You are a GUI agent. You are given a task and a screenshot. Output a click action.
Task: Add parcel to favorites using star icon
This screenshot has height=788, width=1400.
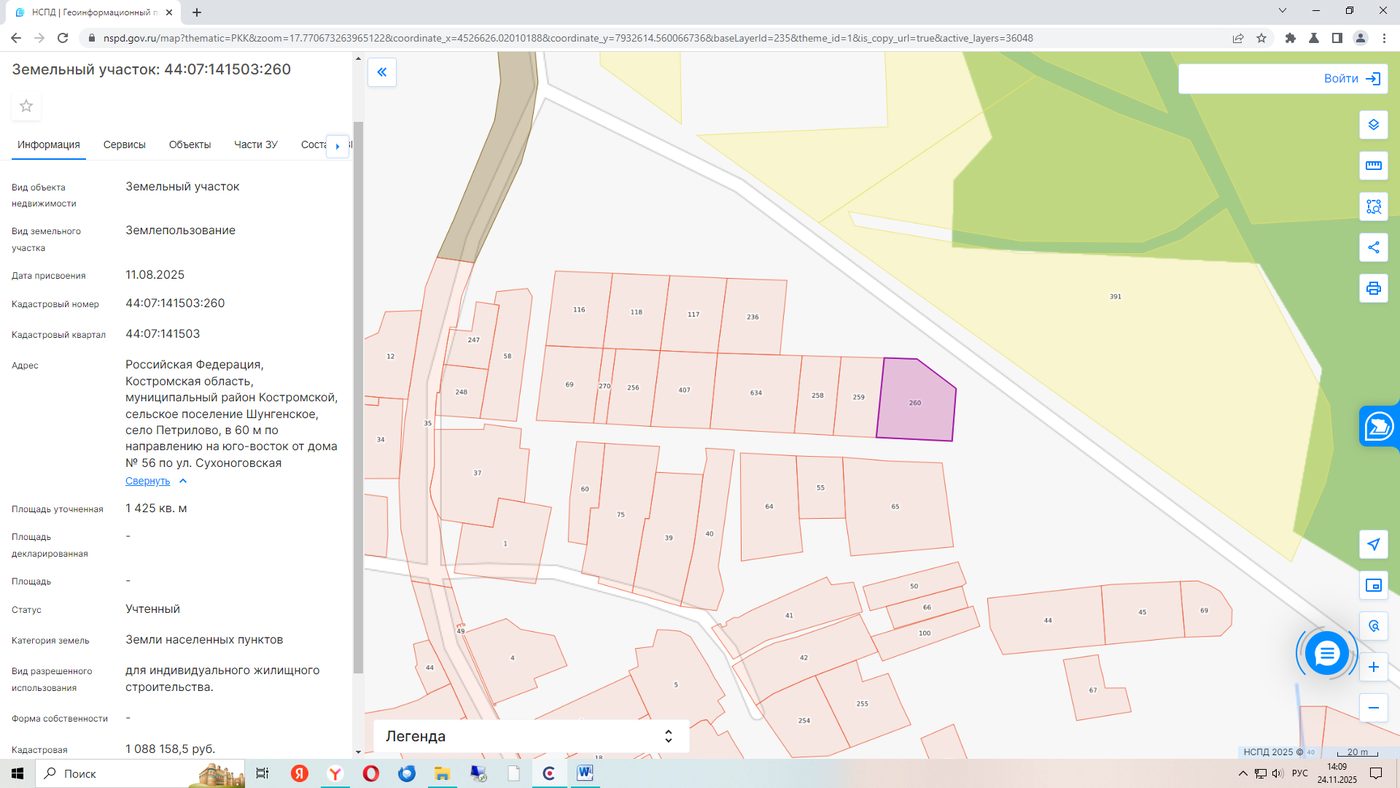tap(26, 106)
